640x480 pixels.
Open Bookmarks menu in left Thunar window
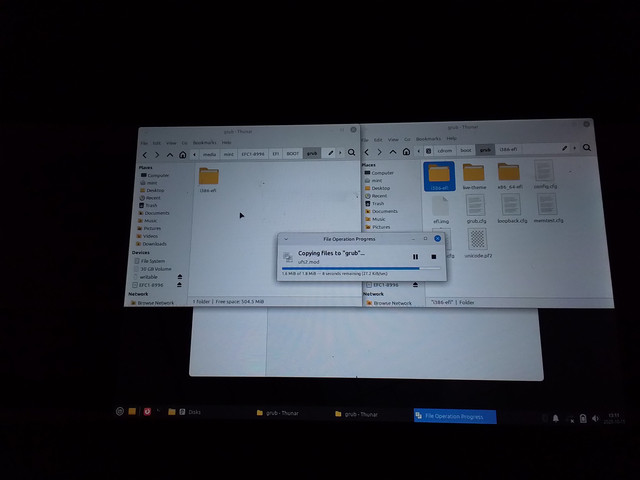coord(204,143)
